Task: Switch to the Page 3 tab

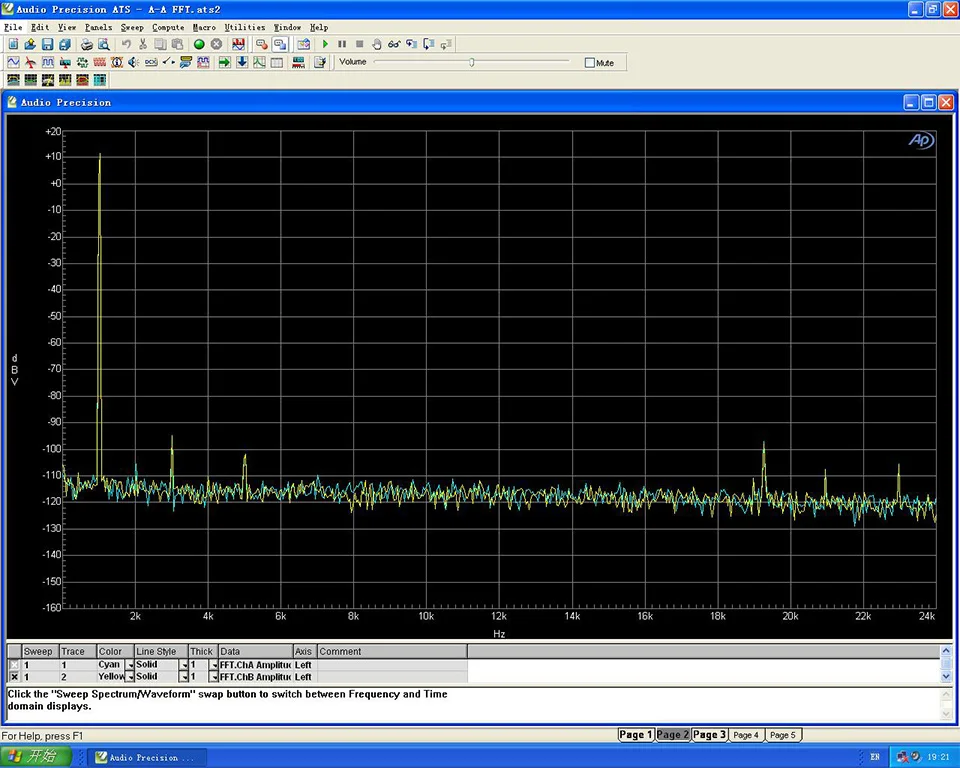Action: [709, 735]
